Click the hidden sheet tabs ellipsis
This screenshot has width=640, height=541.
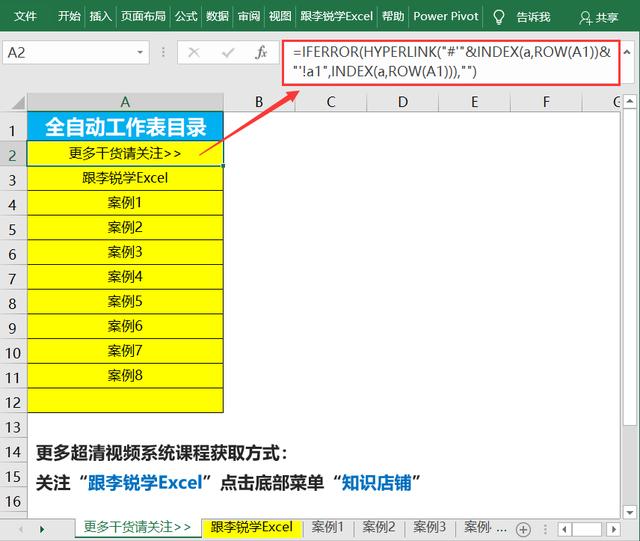(502, 529)
